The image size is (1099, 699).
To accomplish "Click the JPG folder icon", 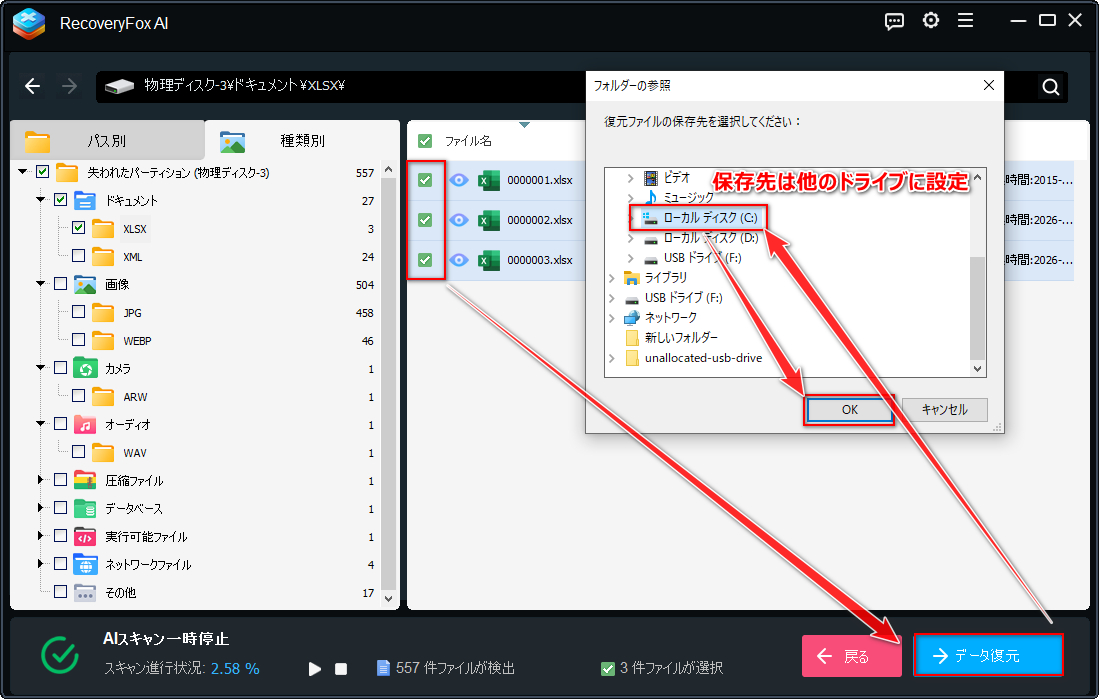I will [103, 313].
